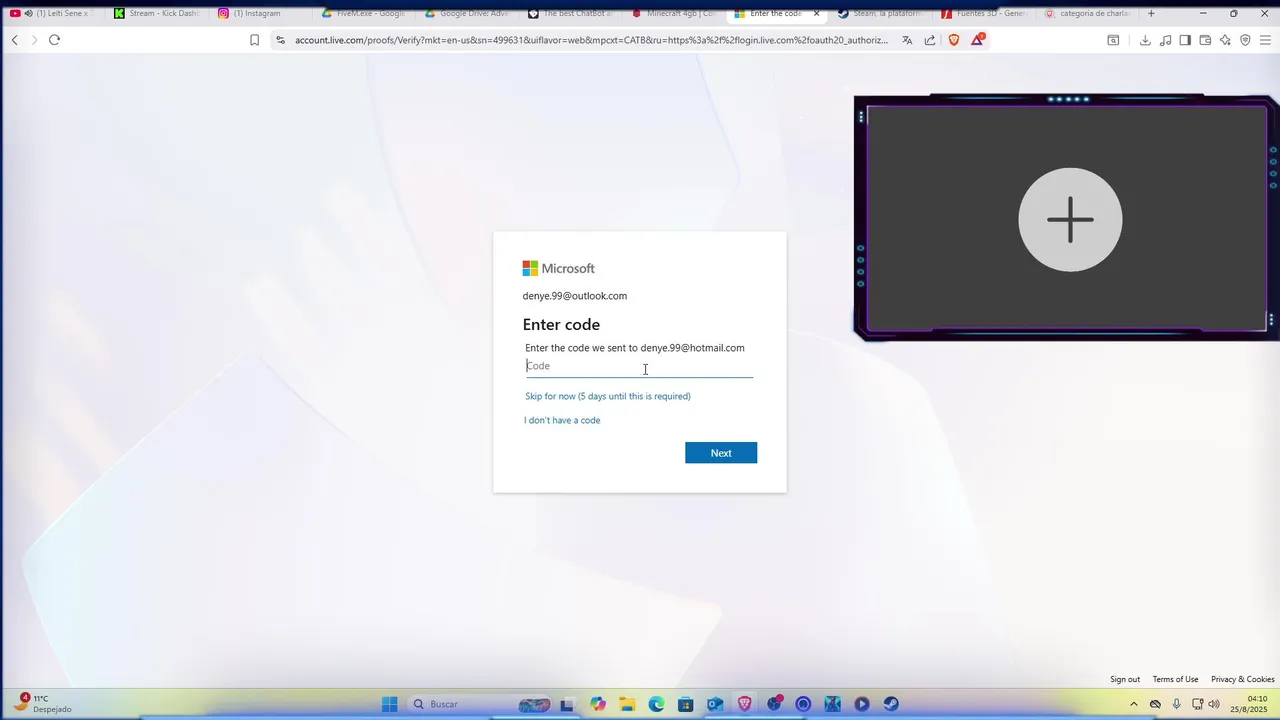Switch to the 'Fuentes 3D' tab
Viewport: 1280px width, 720px height.
click(986, 13)
